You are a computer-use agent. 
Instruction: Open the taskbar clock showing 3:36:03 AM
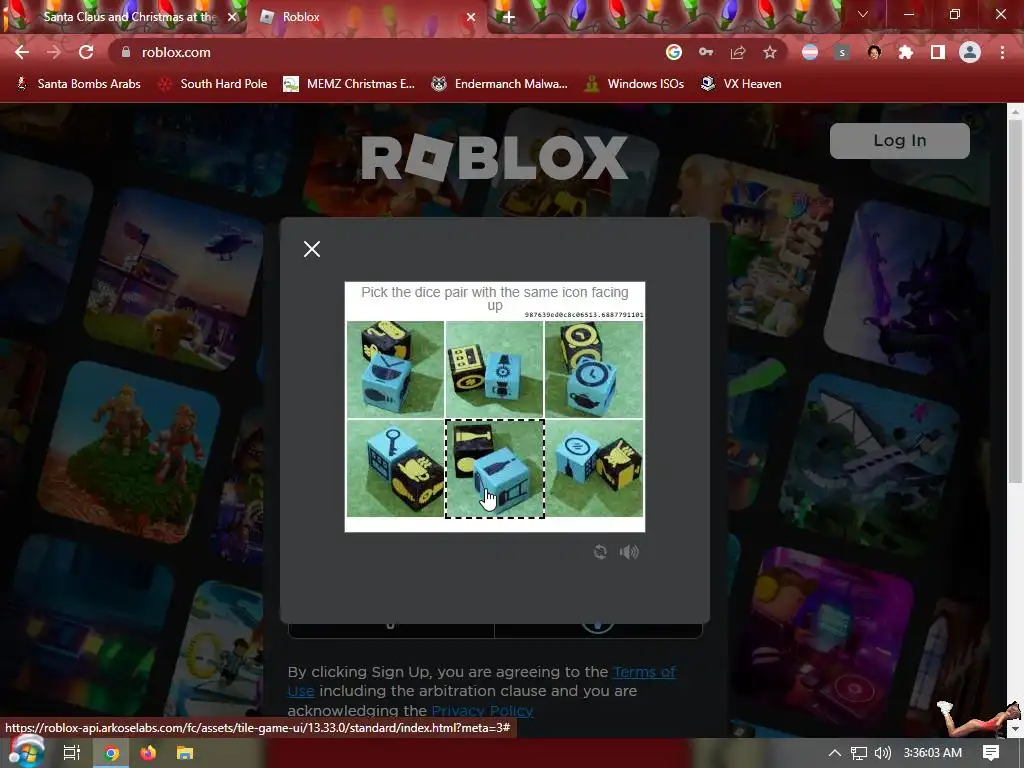933,753
